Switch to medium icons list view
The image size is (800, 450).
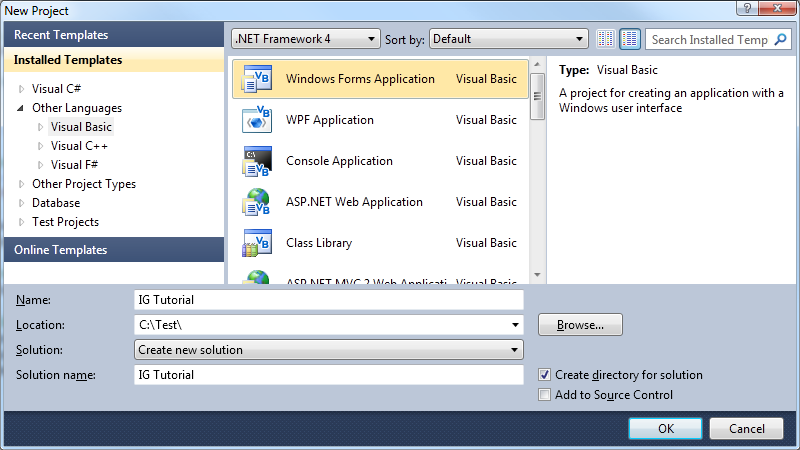tap(630, 39)
